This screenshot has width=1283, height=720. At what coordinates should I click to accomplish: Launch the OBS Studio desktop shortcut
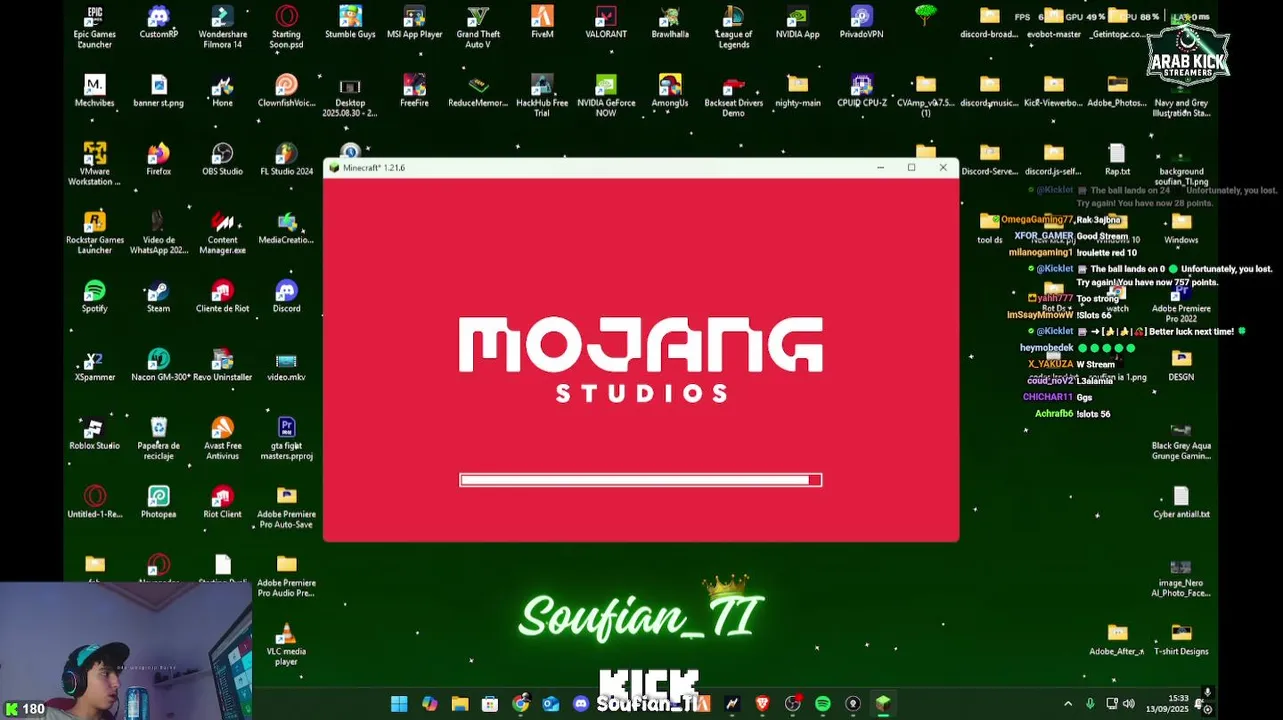pos(222,160)
